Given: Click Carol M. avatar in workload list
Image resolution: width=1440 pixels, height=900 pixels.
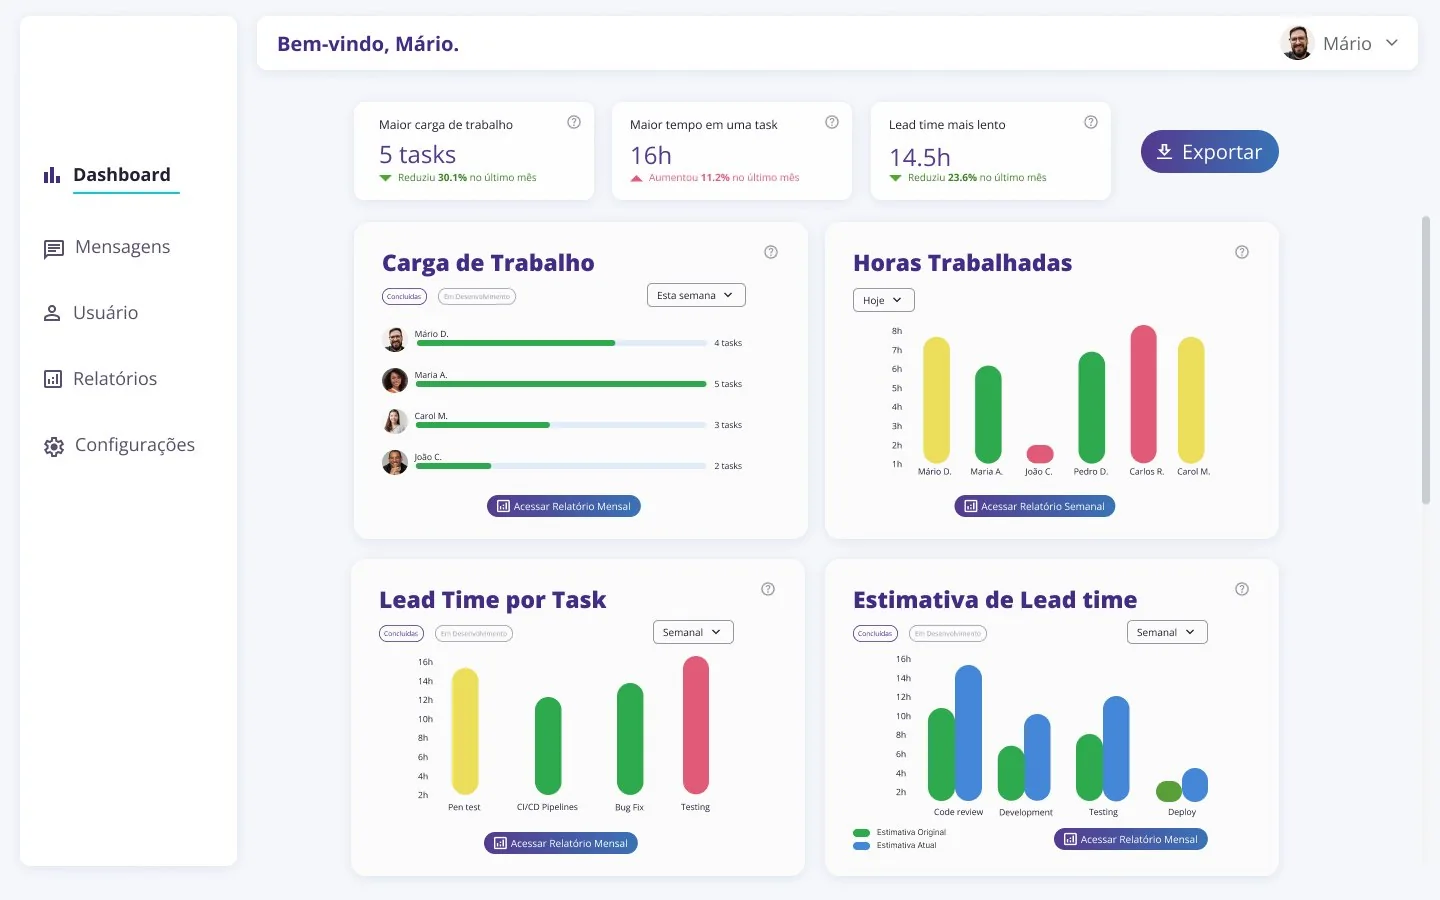Looking at the screenshot, I should (x=395, y=421).
